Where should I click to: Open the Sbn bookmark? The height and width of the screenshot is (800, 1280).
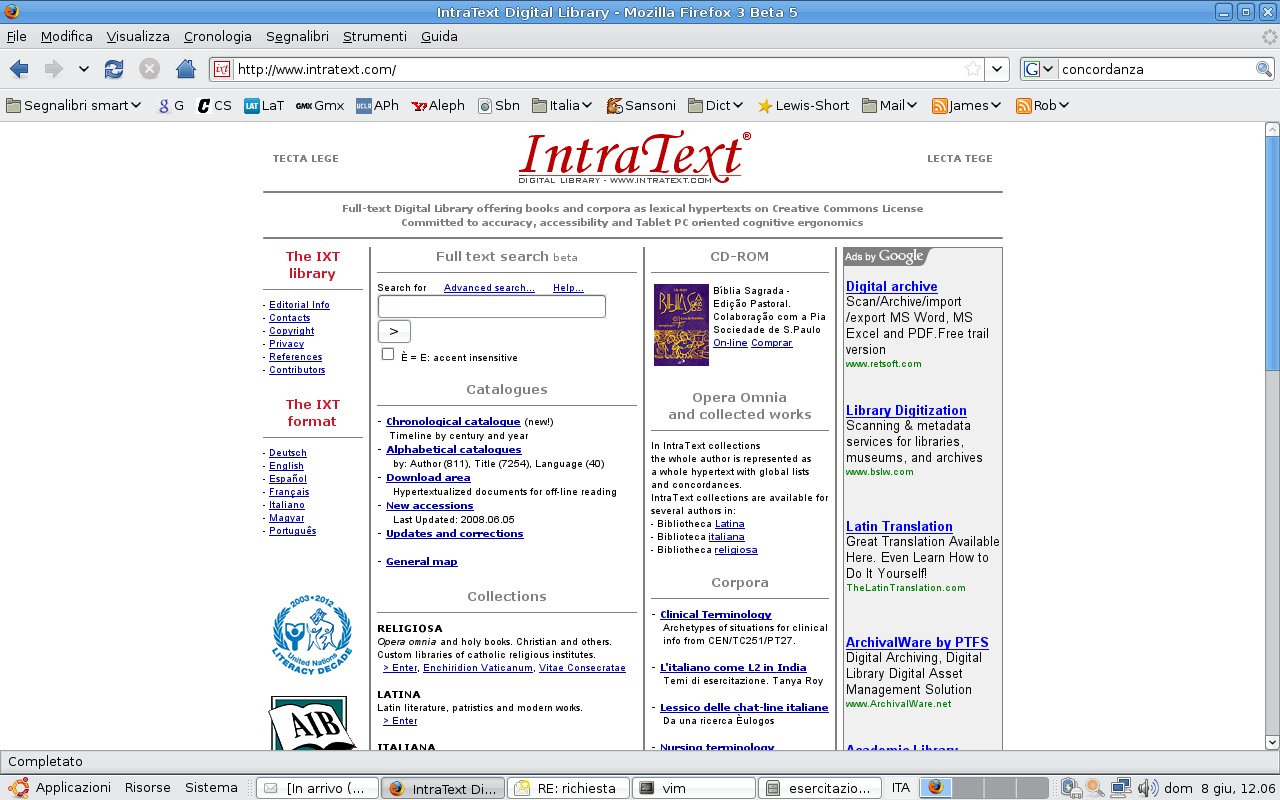tap(499, 105)
